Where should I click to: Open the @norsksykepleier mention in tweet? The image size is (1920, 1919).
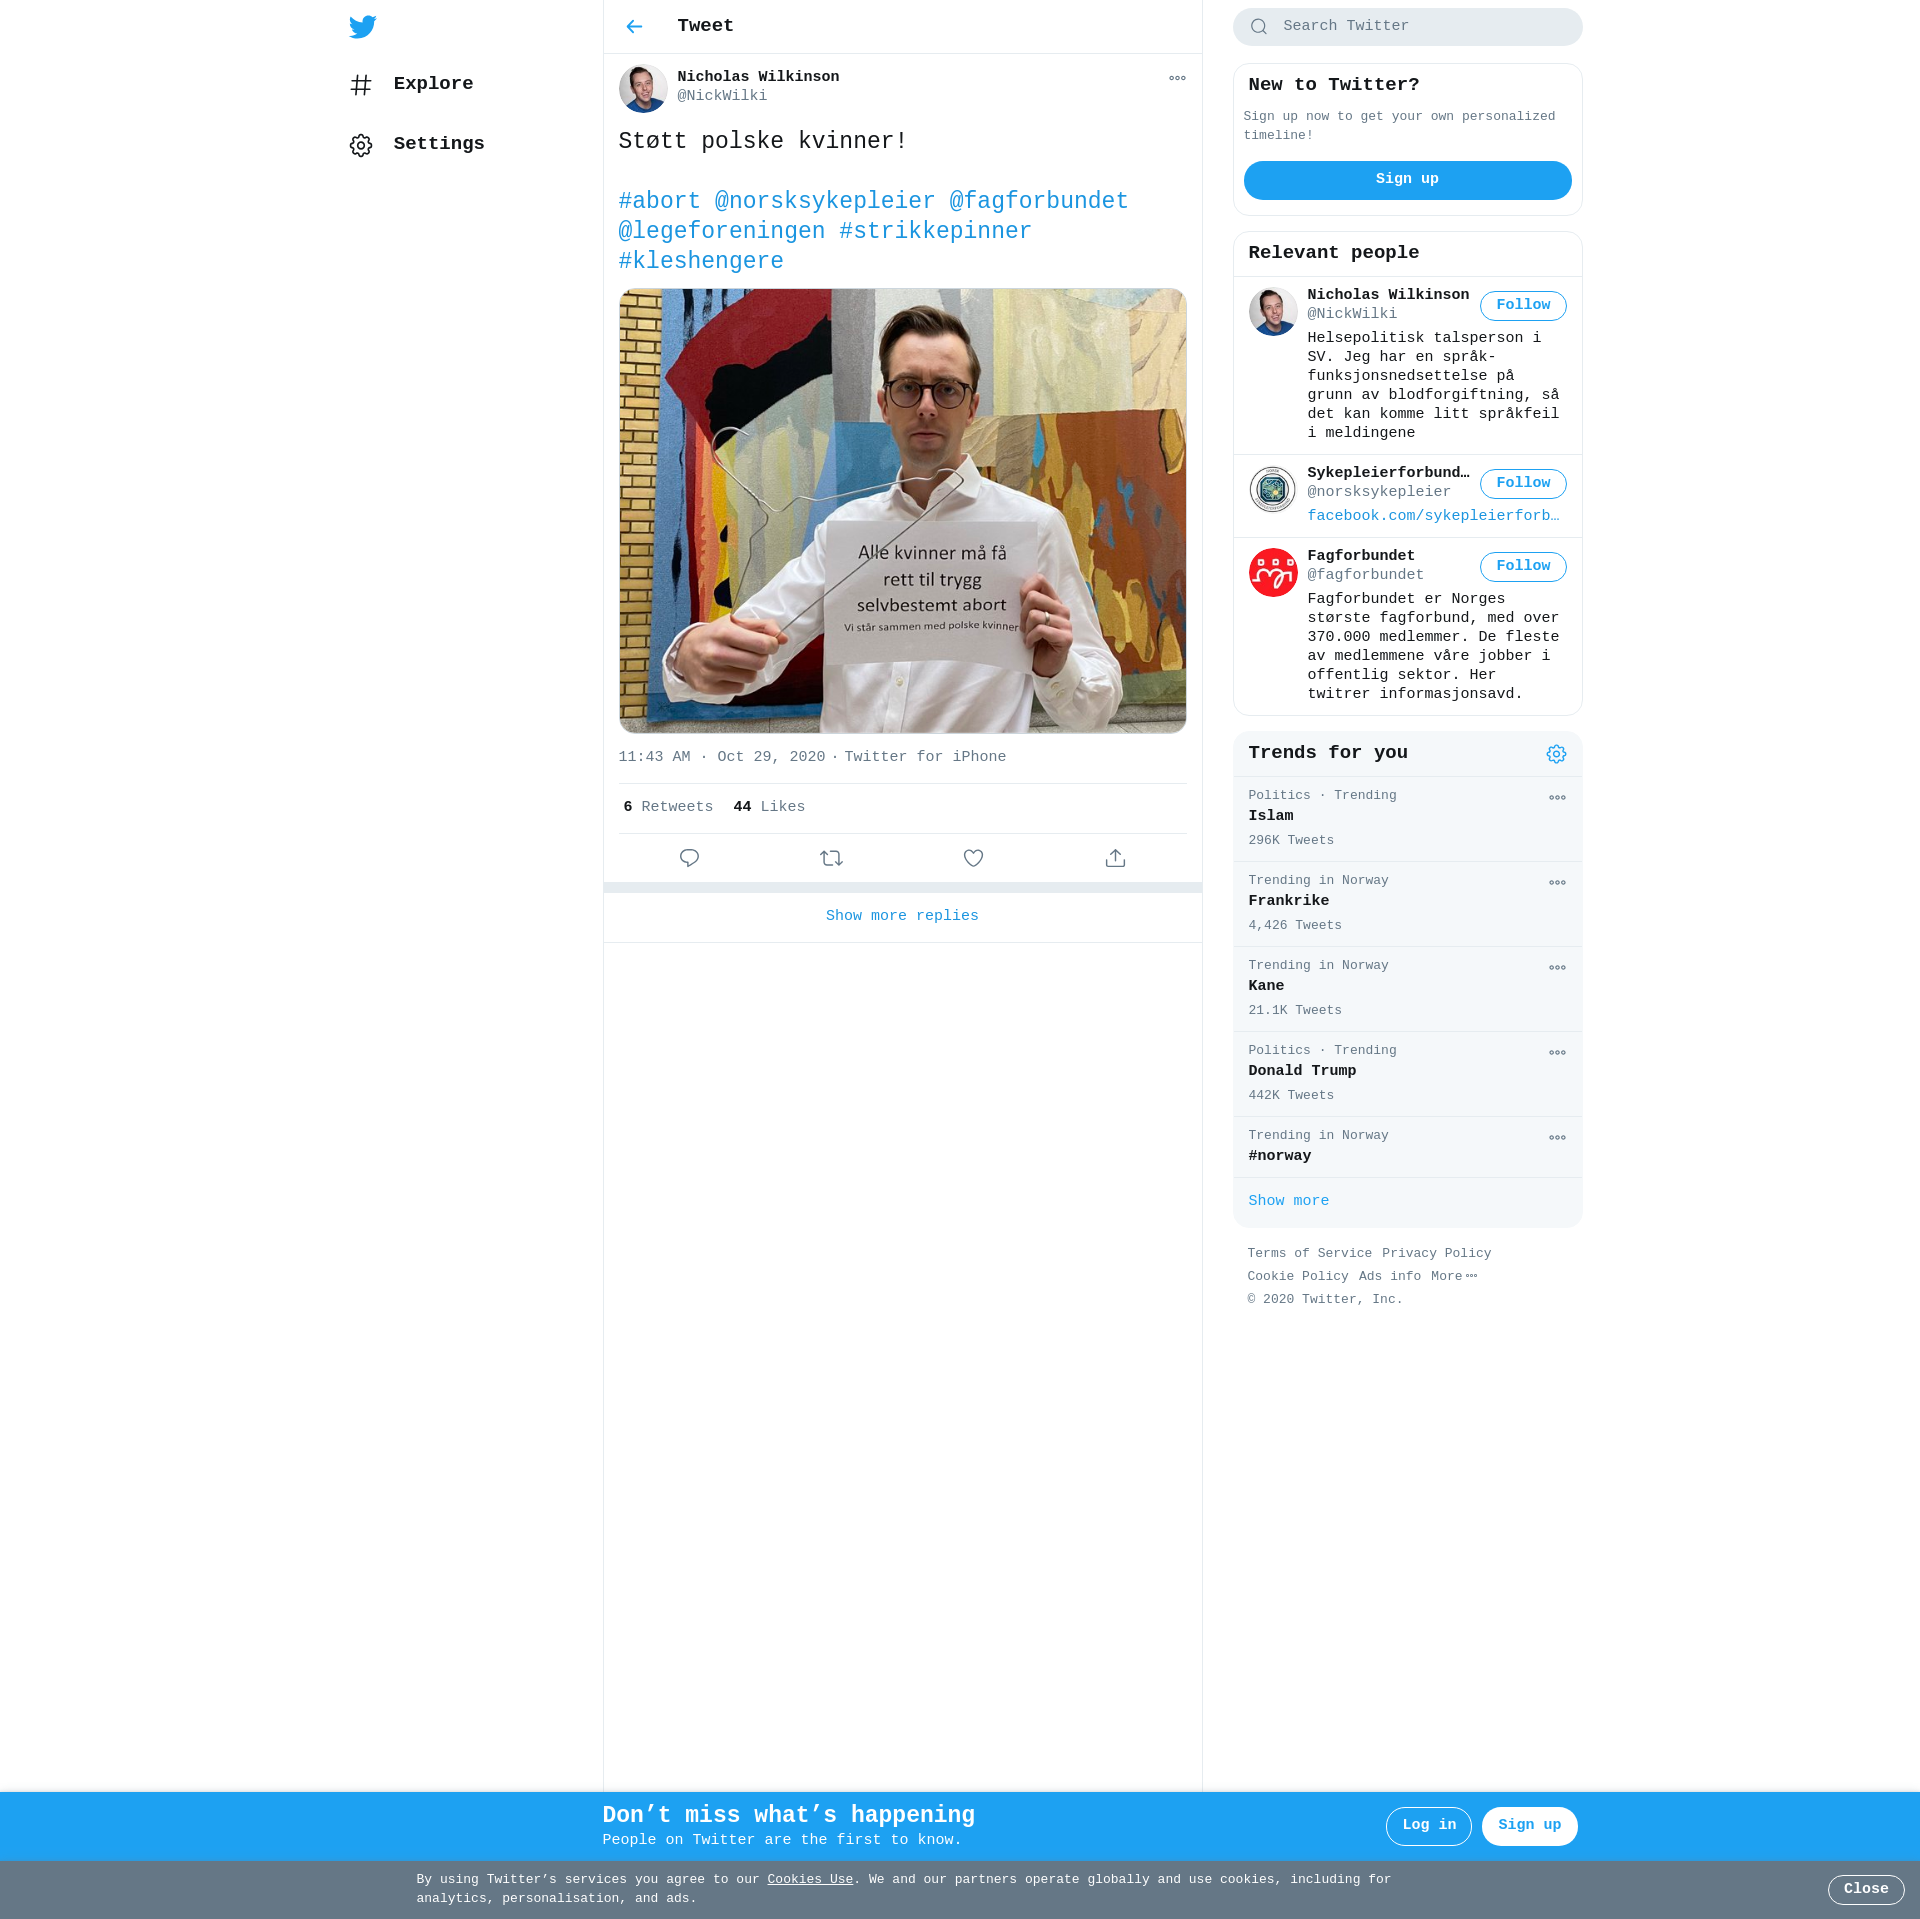coord(824,201)
